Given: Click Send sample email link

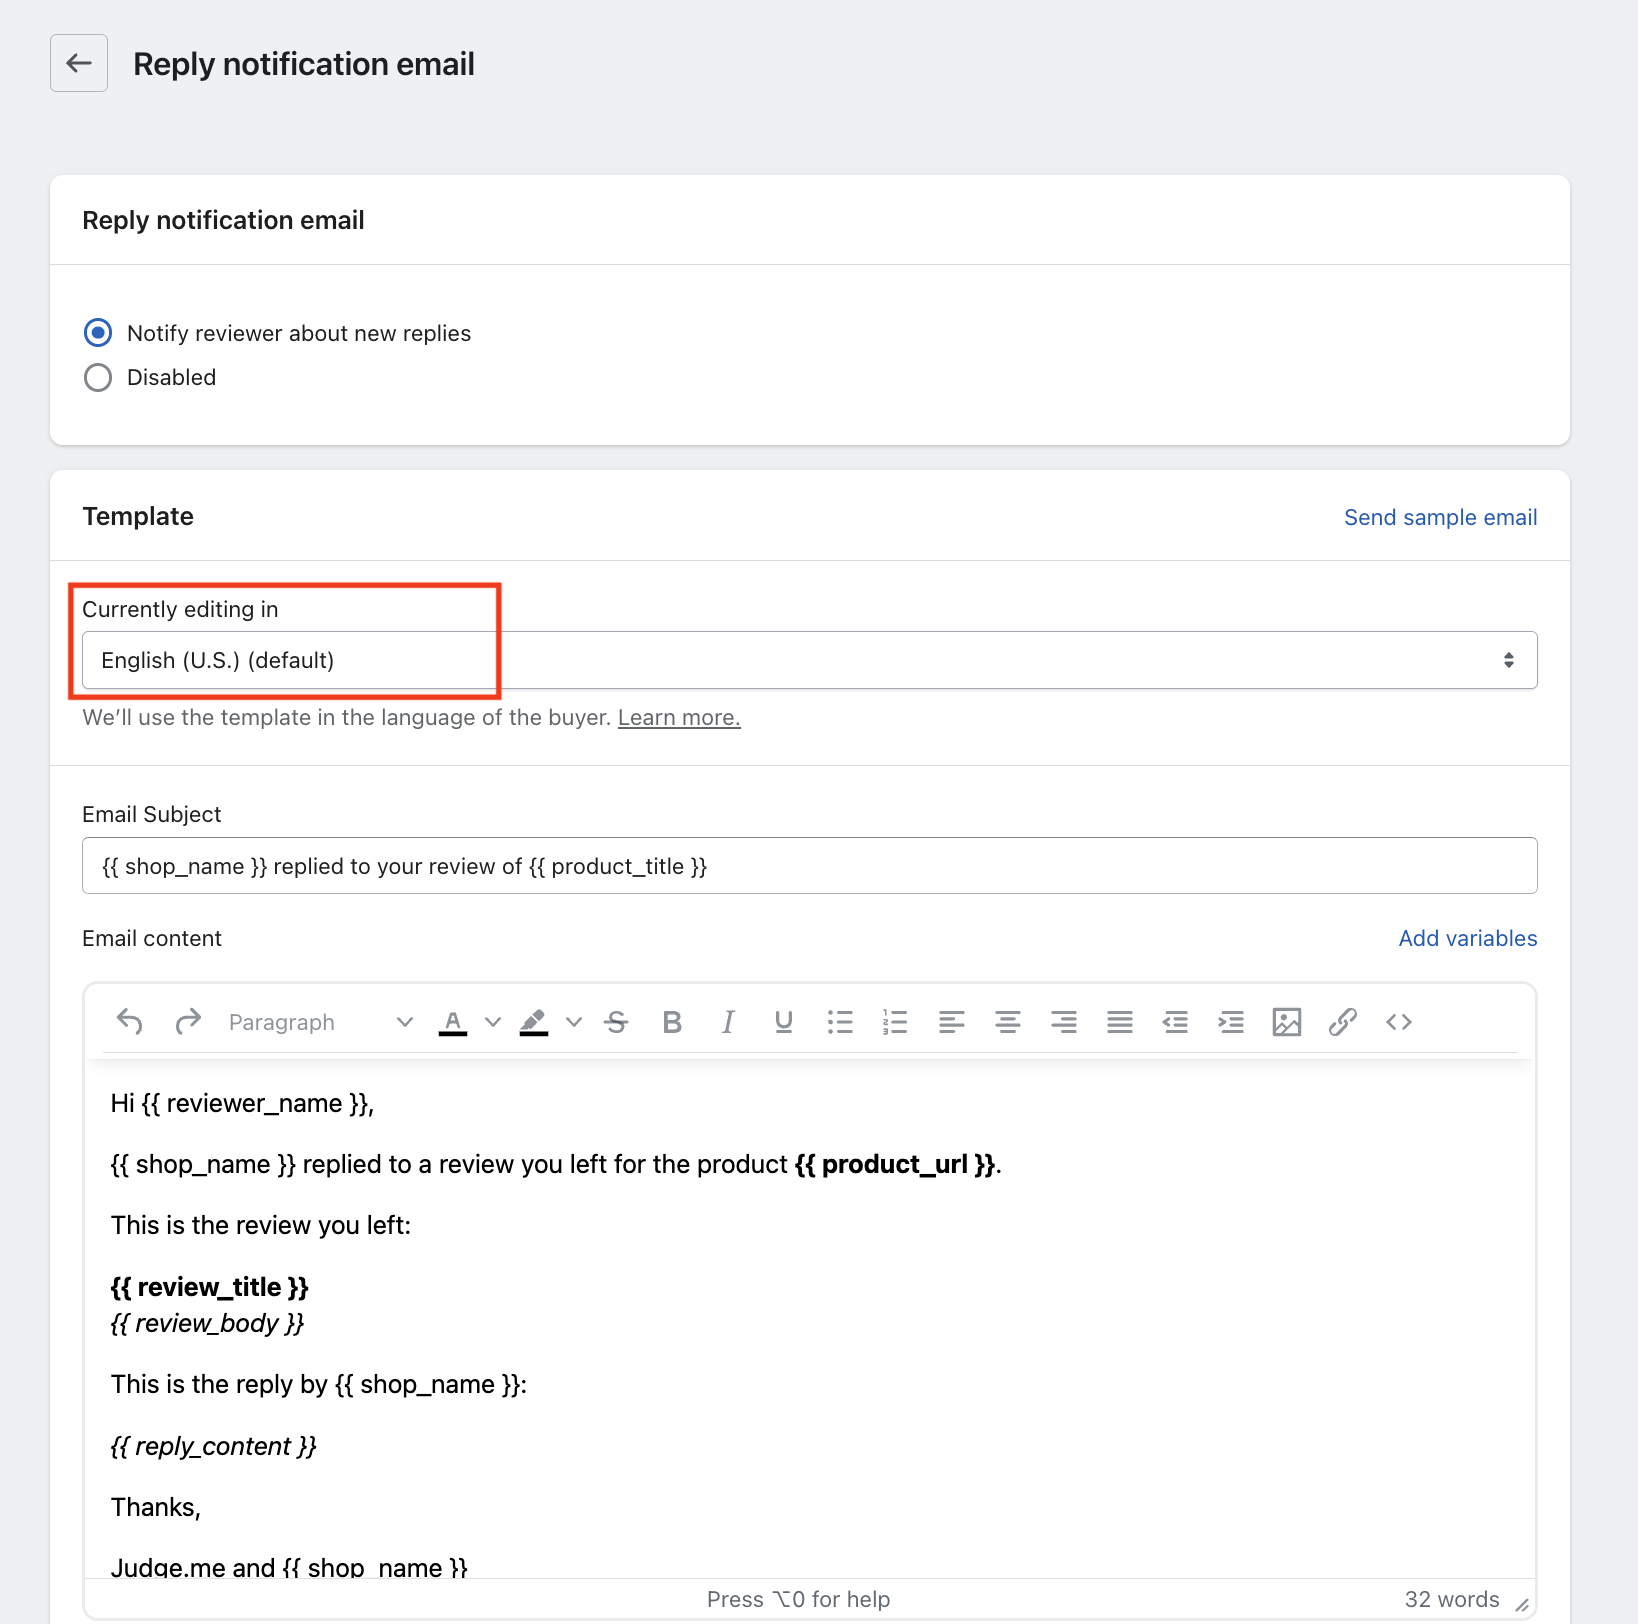Looking at the screenshot, I should tap(1440, 517).
